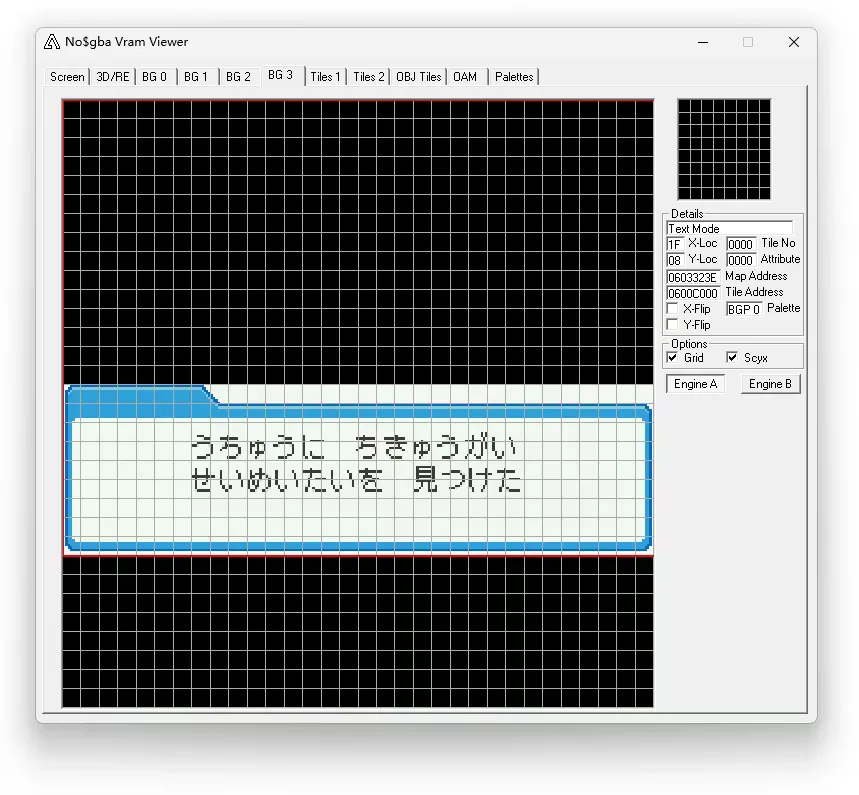The image size is (859, 795).
Task: Switch to Engine B
Action: click(x=770, y=384)
